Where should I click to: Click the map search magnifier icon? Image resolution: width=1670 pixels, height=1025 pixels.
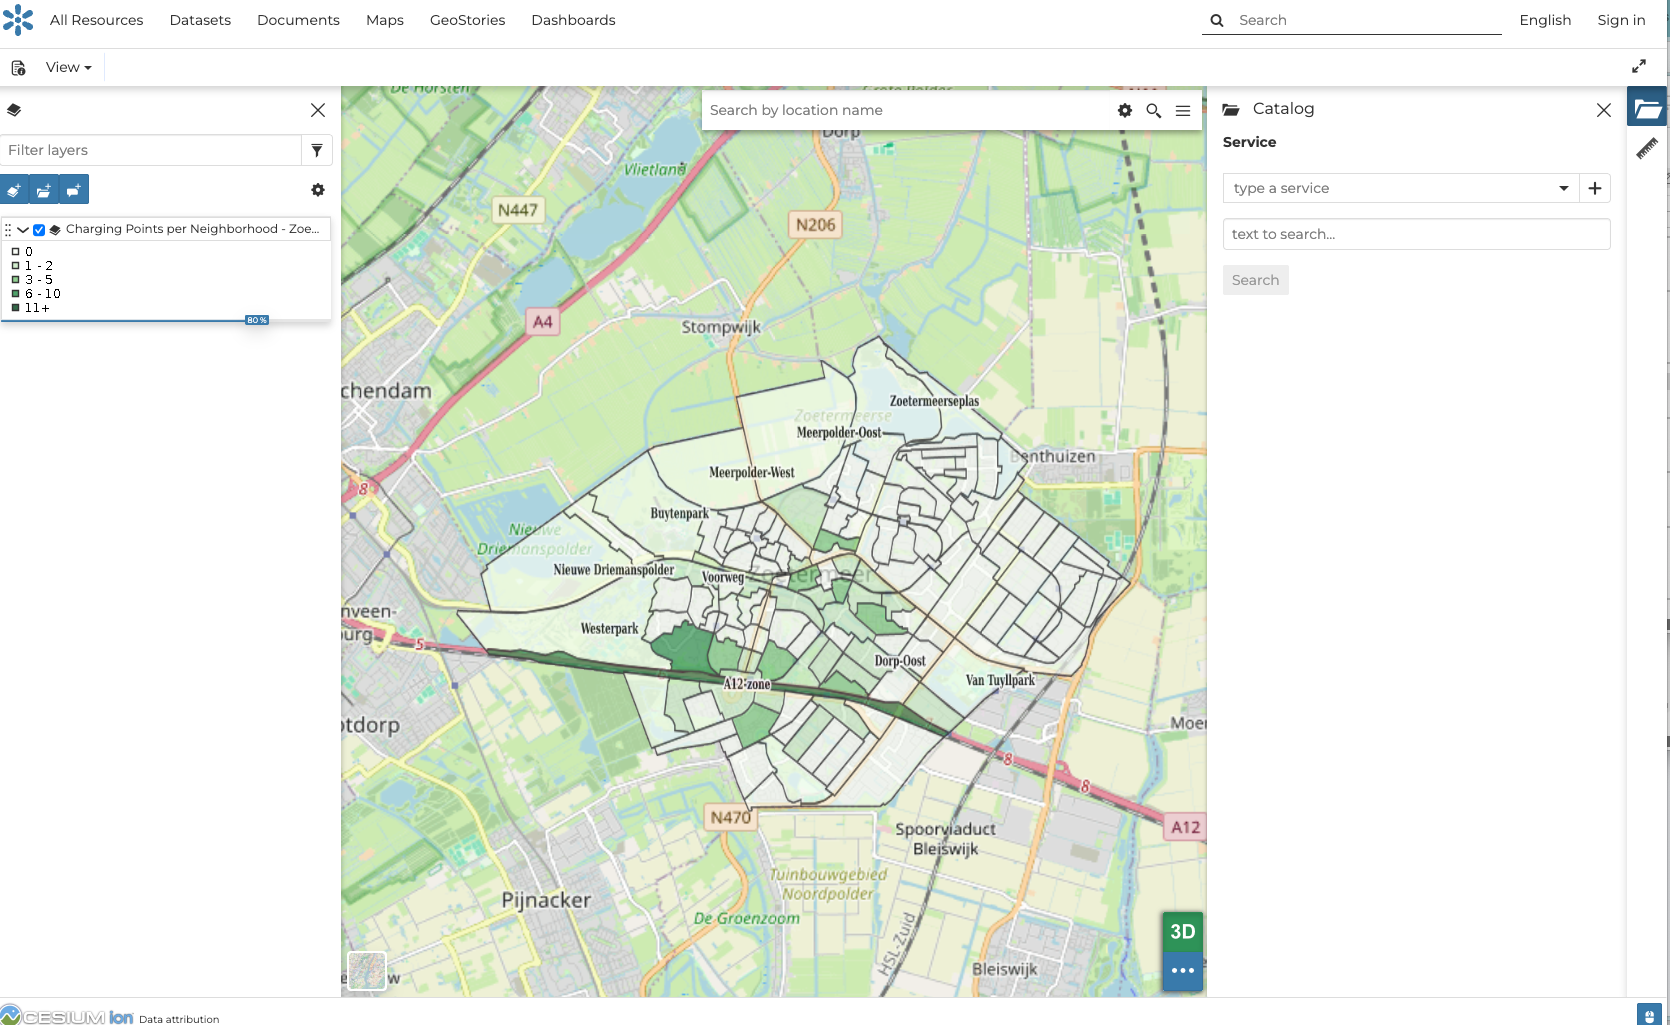pyautogui.click(x=1154, y=110)
